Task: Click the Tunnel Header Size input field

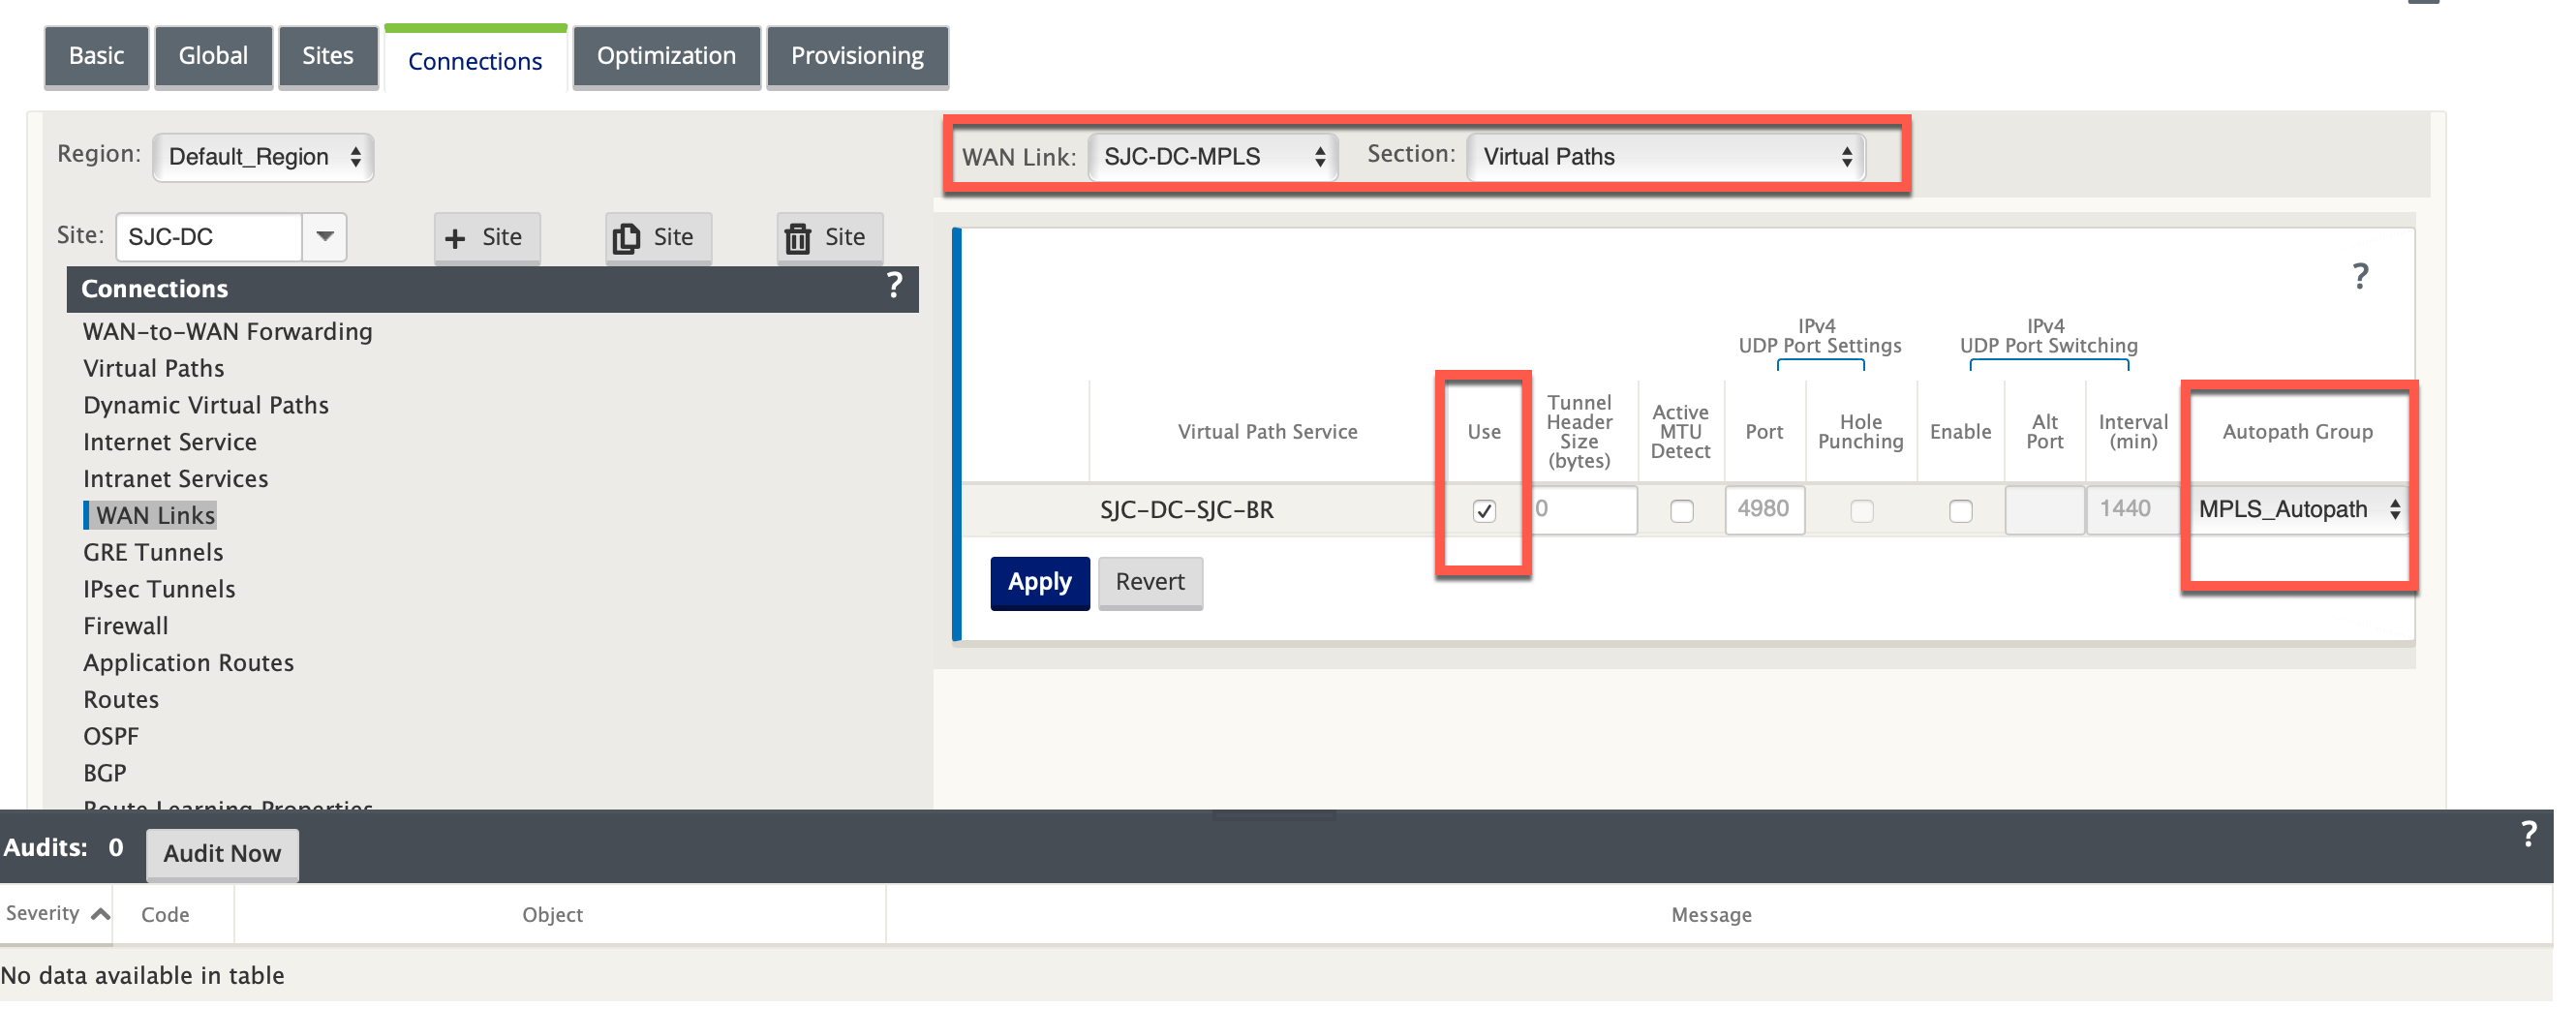Action: pos(1583,510)
